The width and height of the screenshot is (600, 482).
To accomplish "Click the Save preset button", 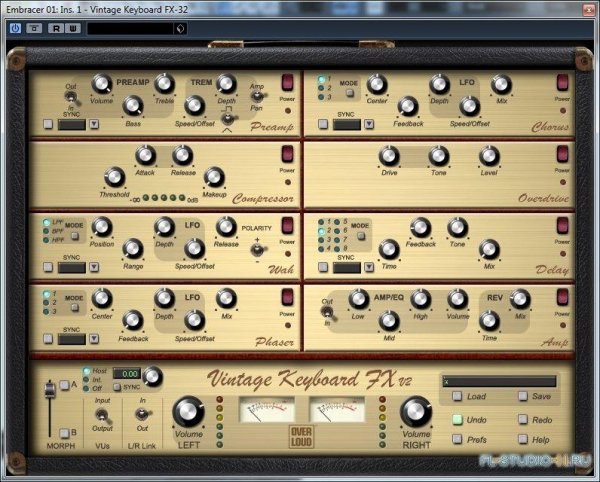I will 523,396.
